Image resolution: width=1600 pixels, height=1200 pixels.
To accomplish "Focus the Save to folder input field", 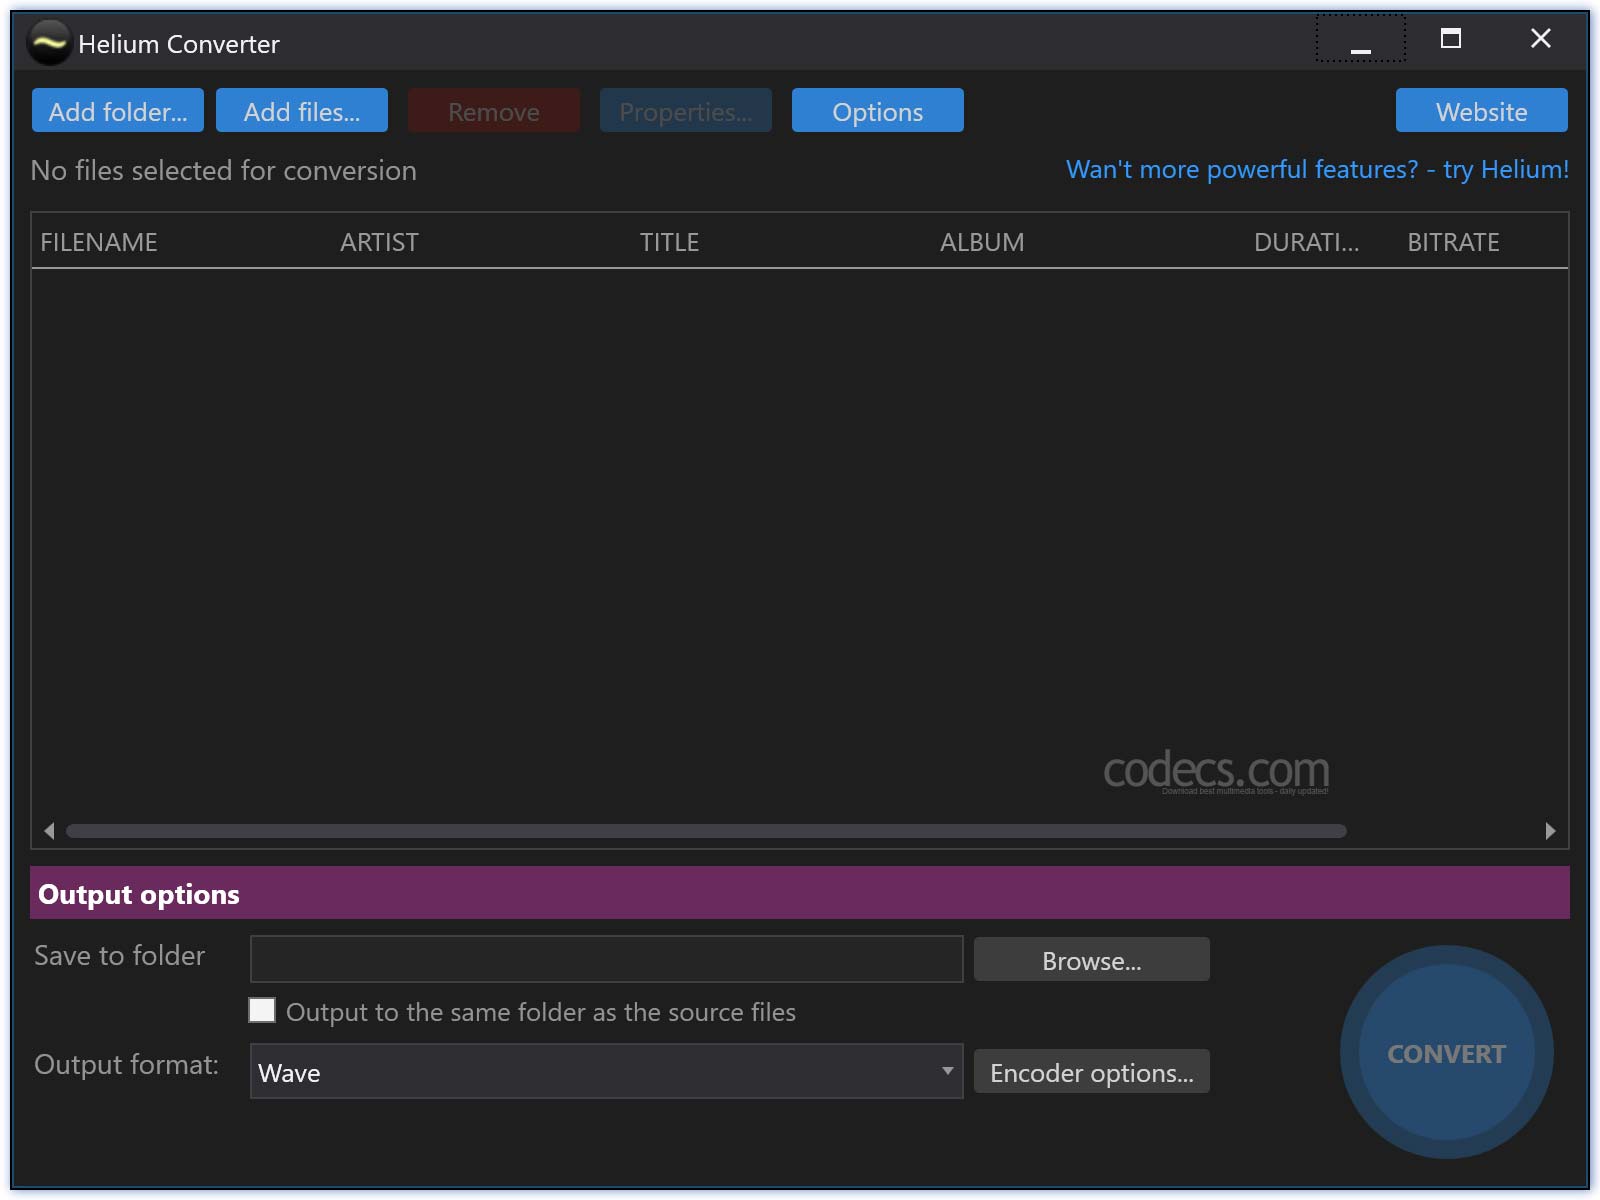I will click(x=607, y=959).
